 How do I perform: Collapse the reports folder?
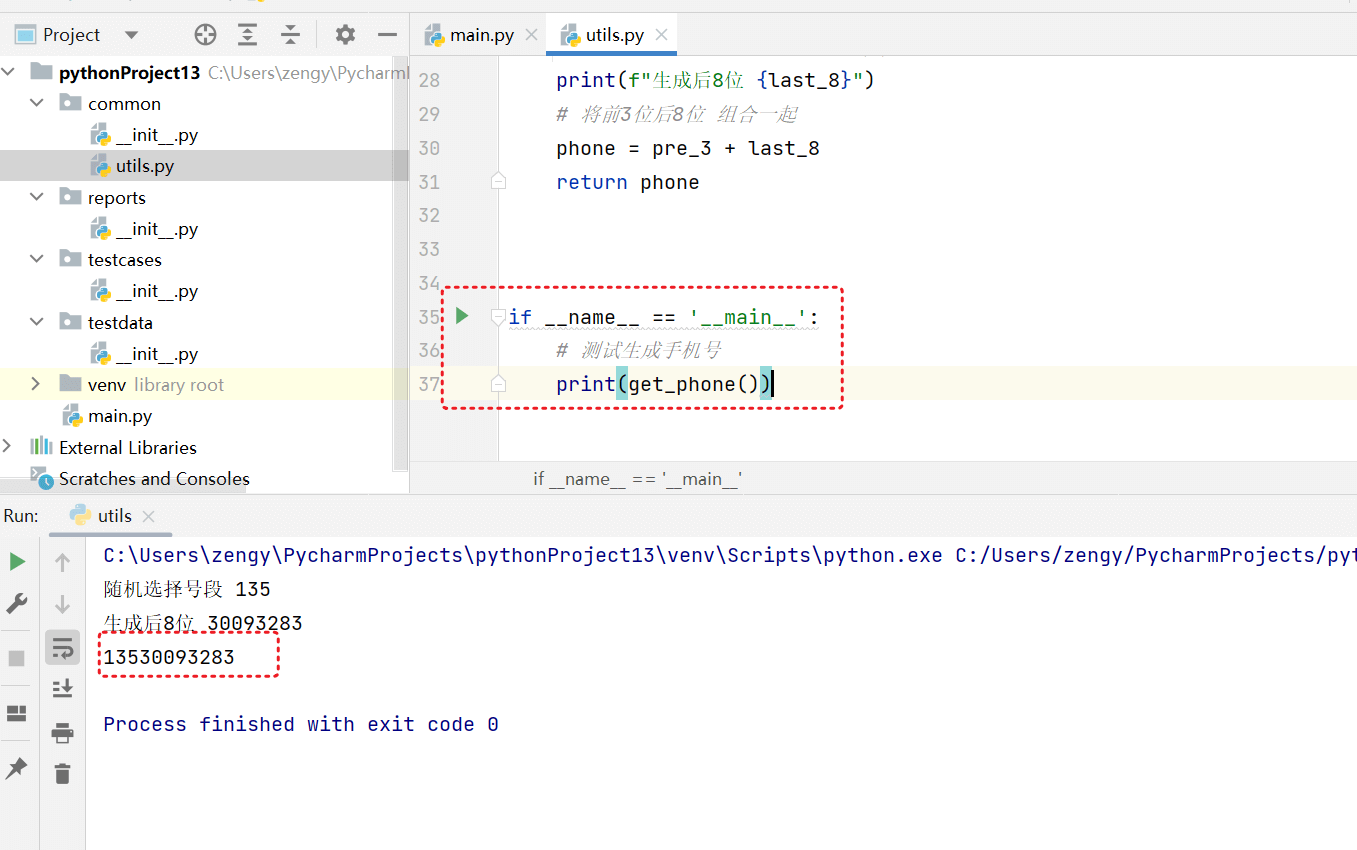tap(37, 197)
